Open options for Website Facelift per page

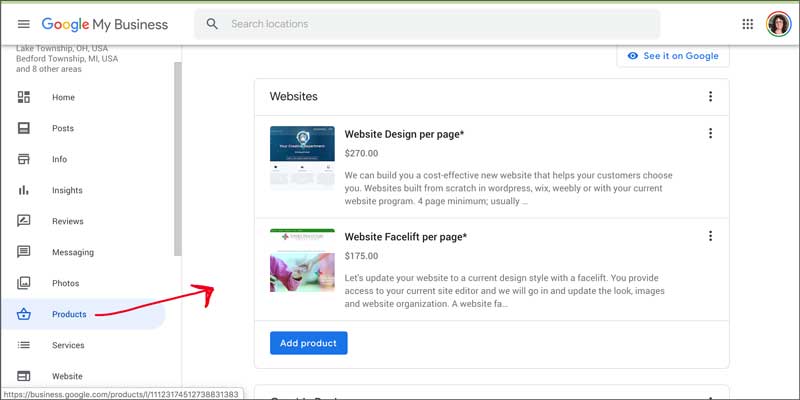point(710,236)
